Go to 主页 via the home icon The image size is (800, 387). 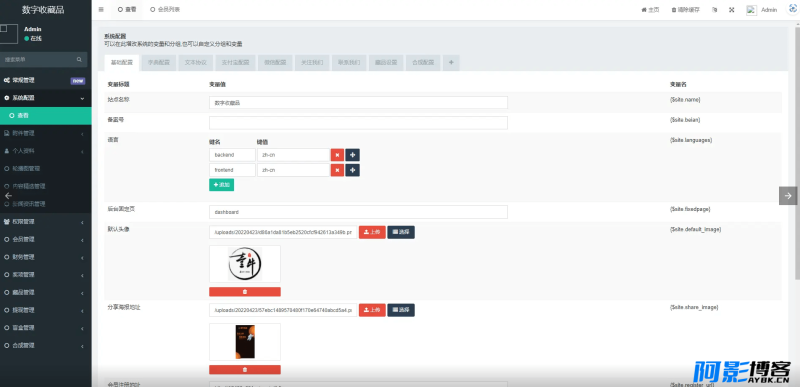pyautogui.click(x=644, y=10)
